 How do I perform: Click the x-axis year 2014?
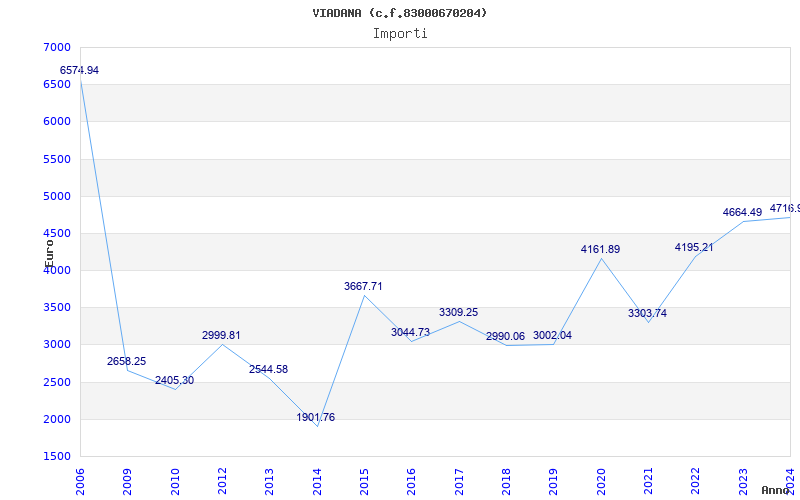tap(317, 482)
